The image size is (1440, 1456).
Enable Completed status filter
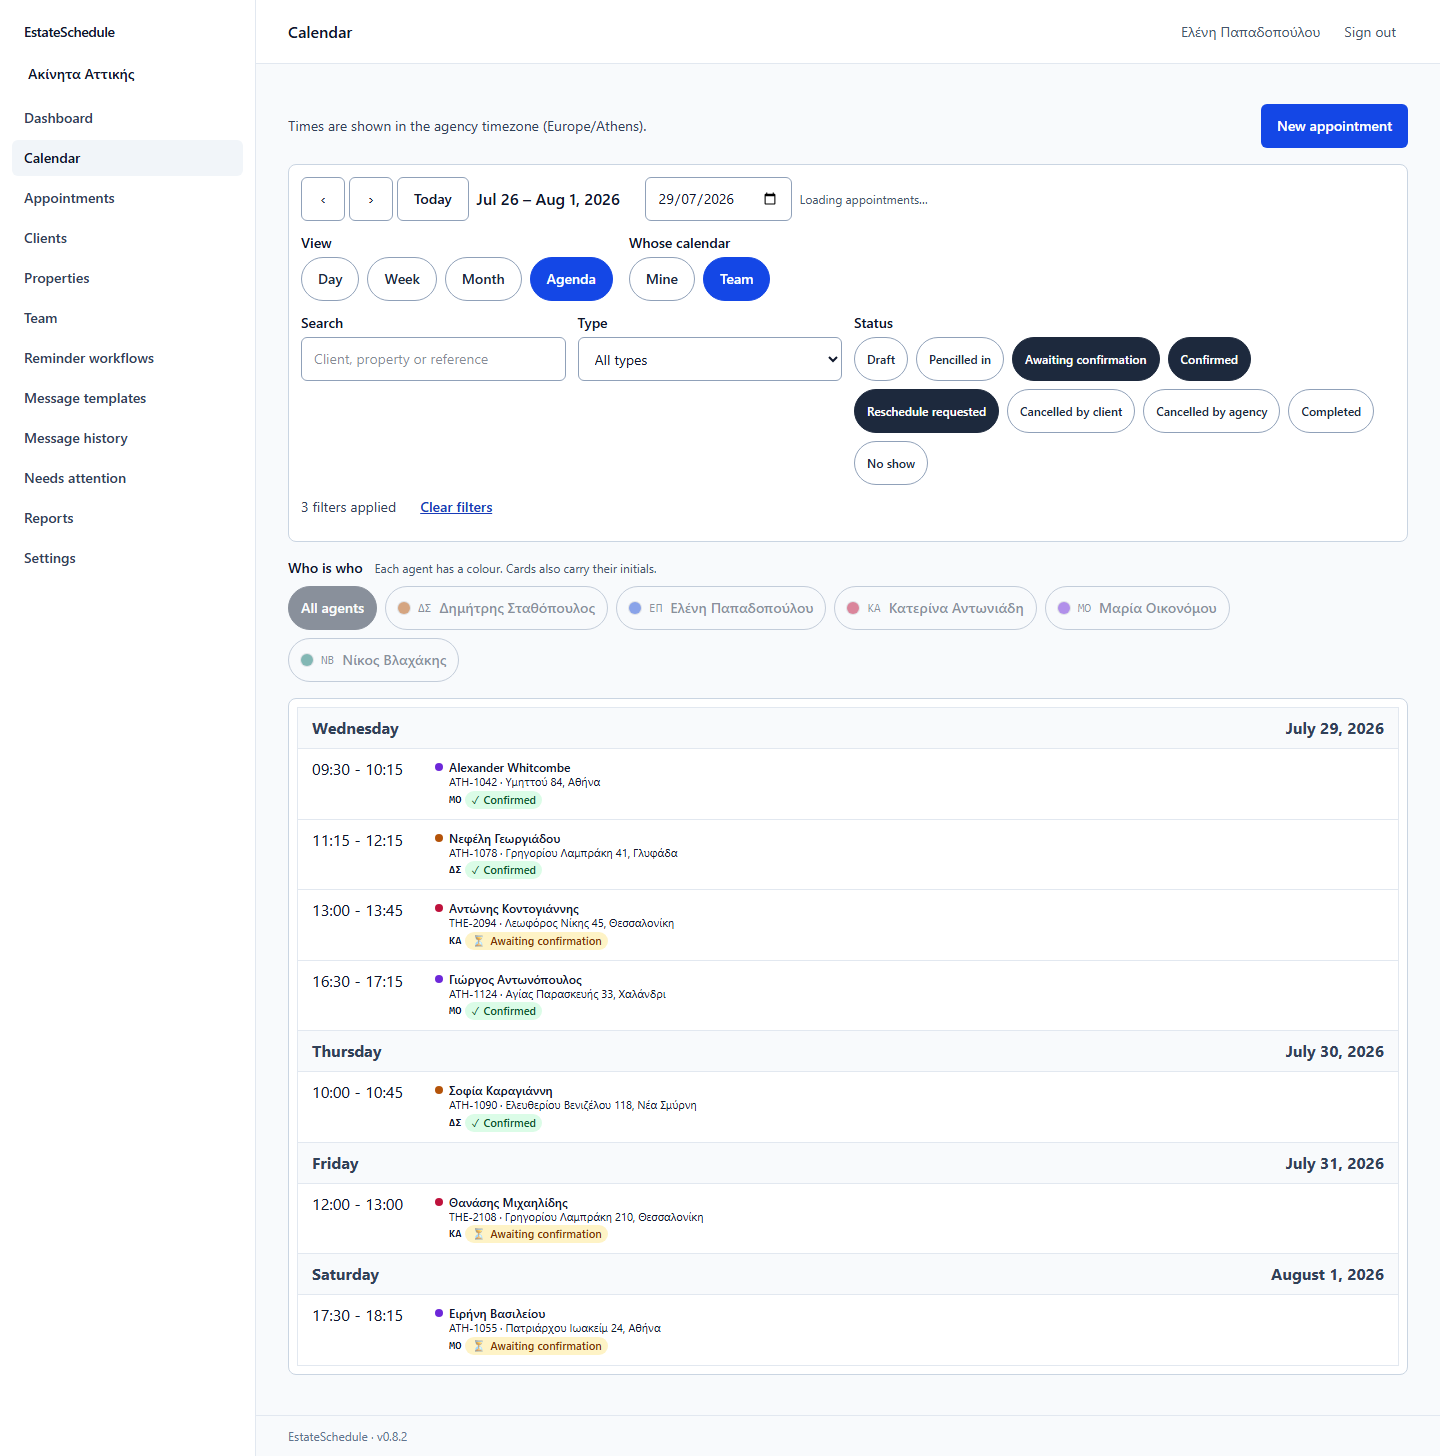1331,411
